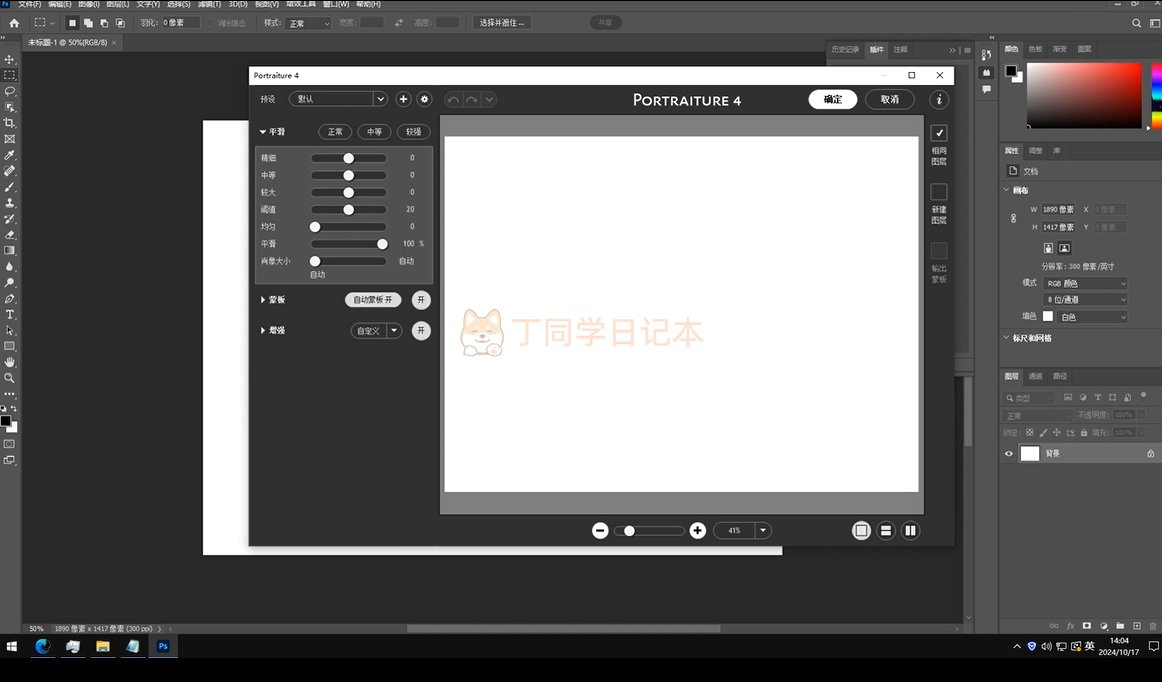Click the info icon in Portraiture
Viewport: 1162px width, 682px height.
938,100
